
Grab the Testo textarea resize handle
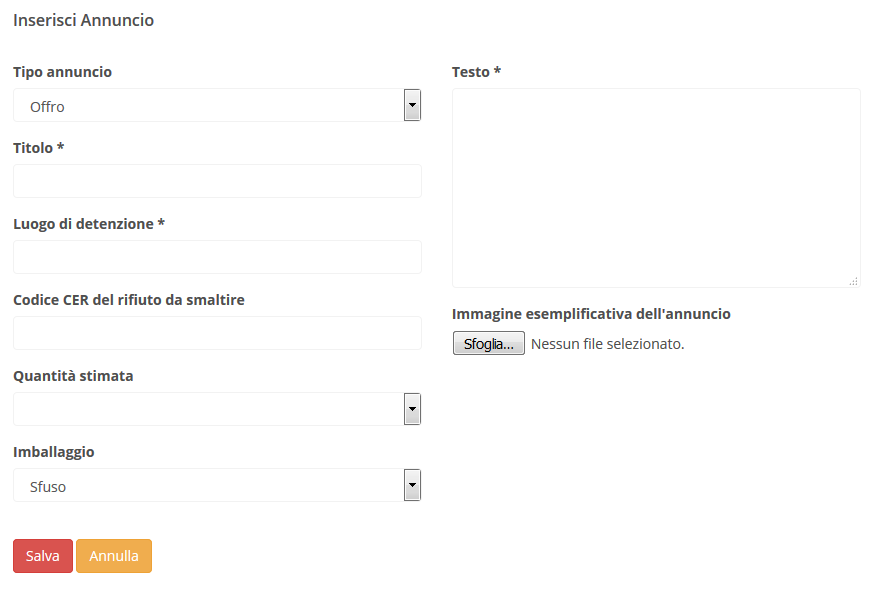[x=853, y=282]
